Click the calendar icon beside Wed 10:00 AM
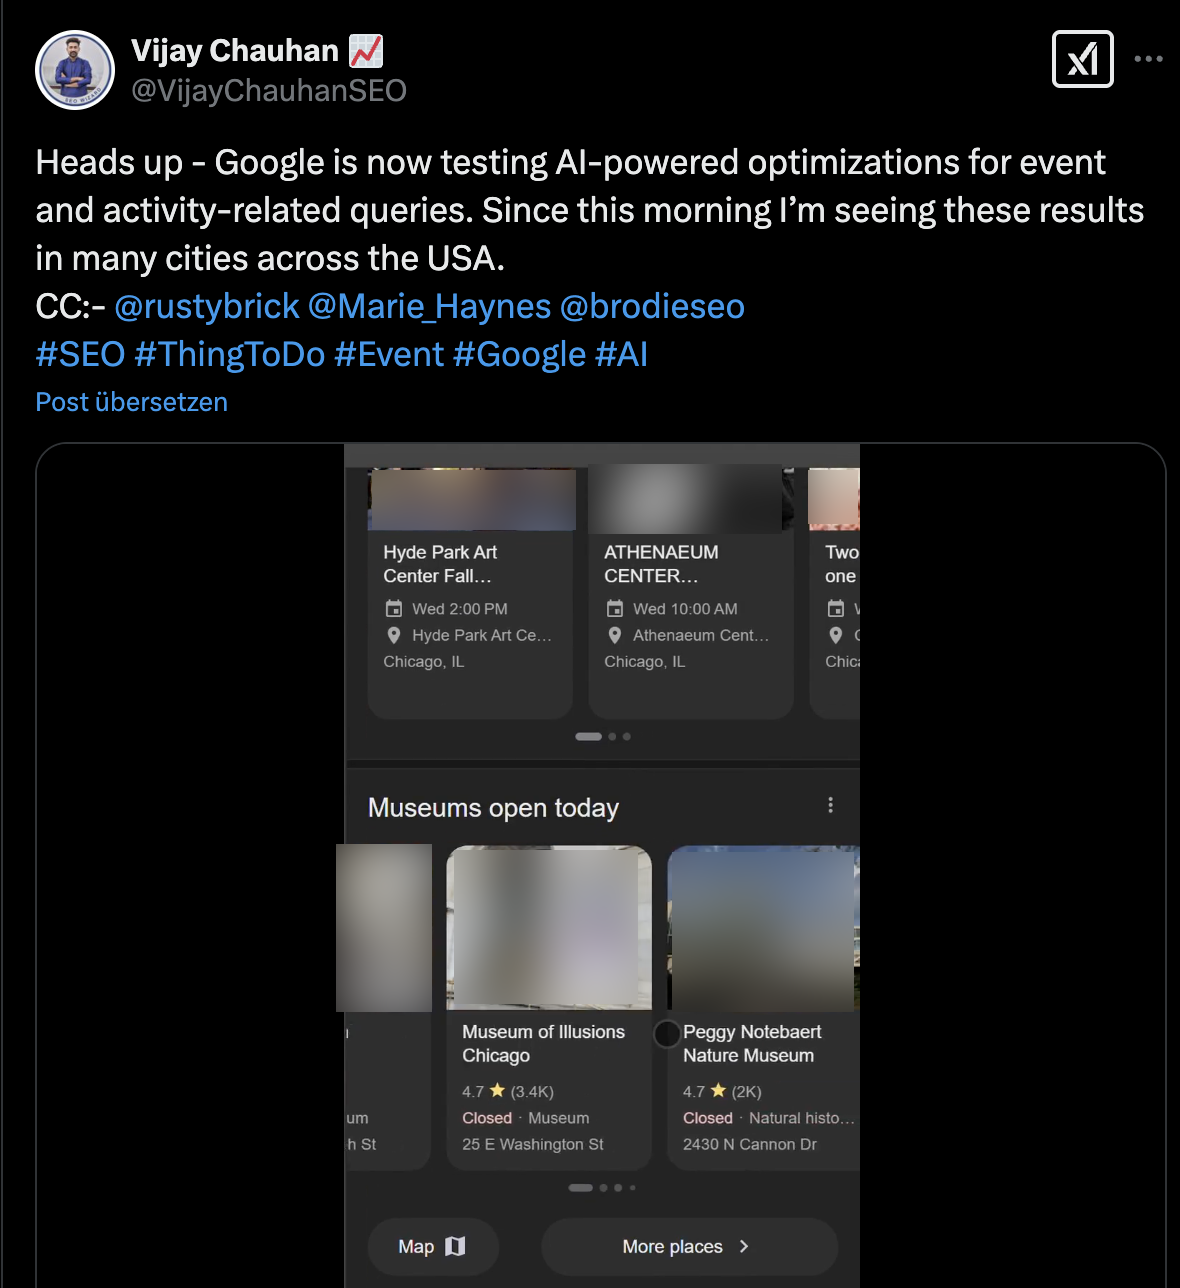This screenshot has width=1180, height=1288. (x=615, y=609)
